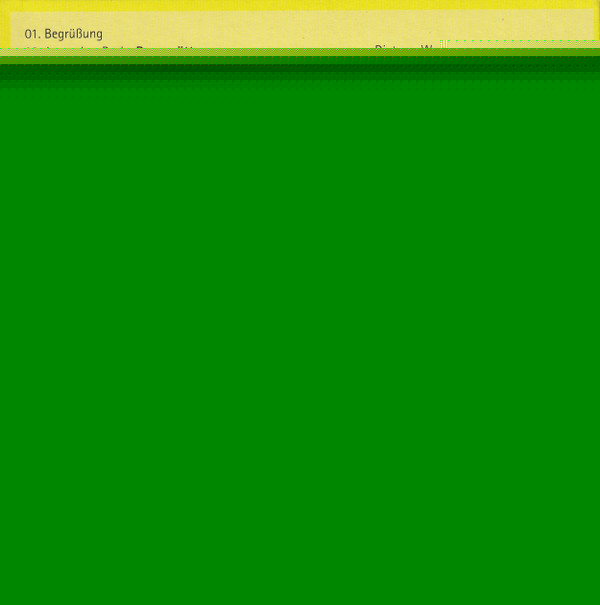Click the center of the large green area
The width and height of the screenshot is (600, 605).
click(x=300, y=340)
